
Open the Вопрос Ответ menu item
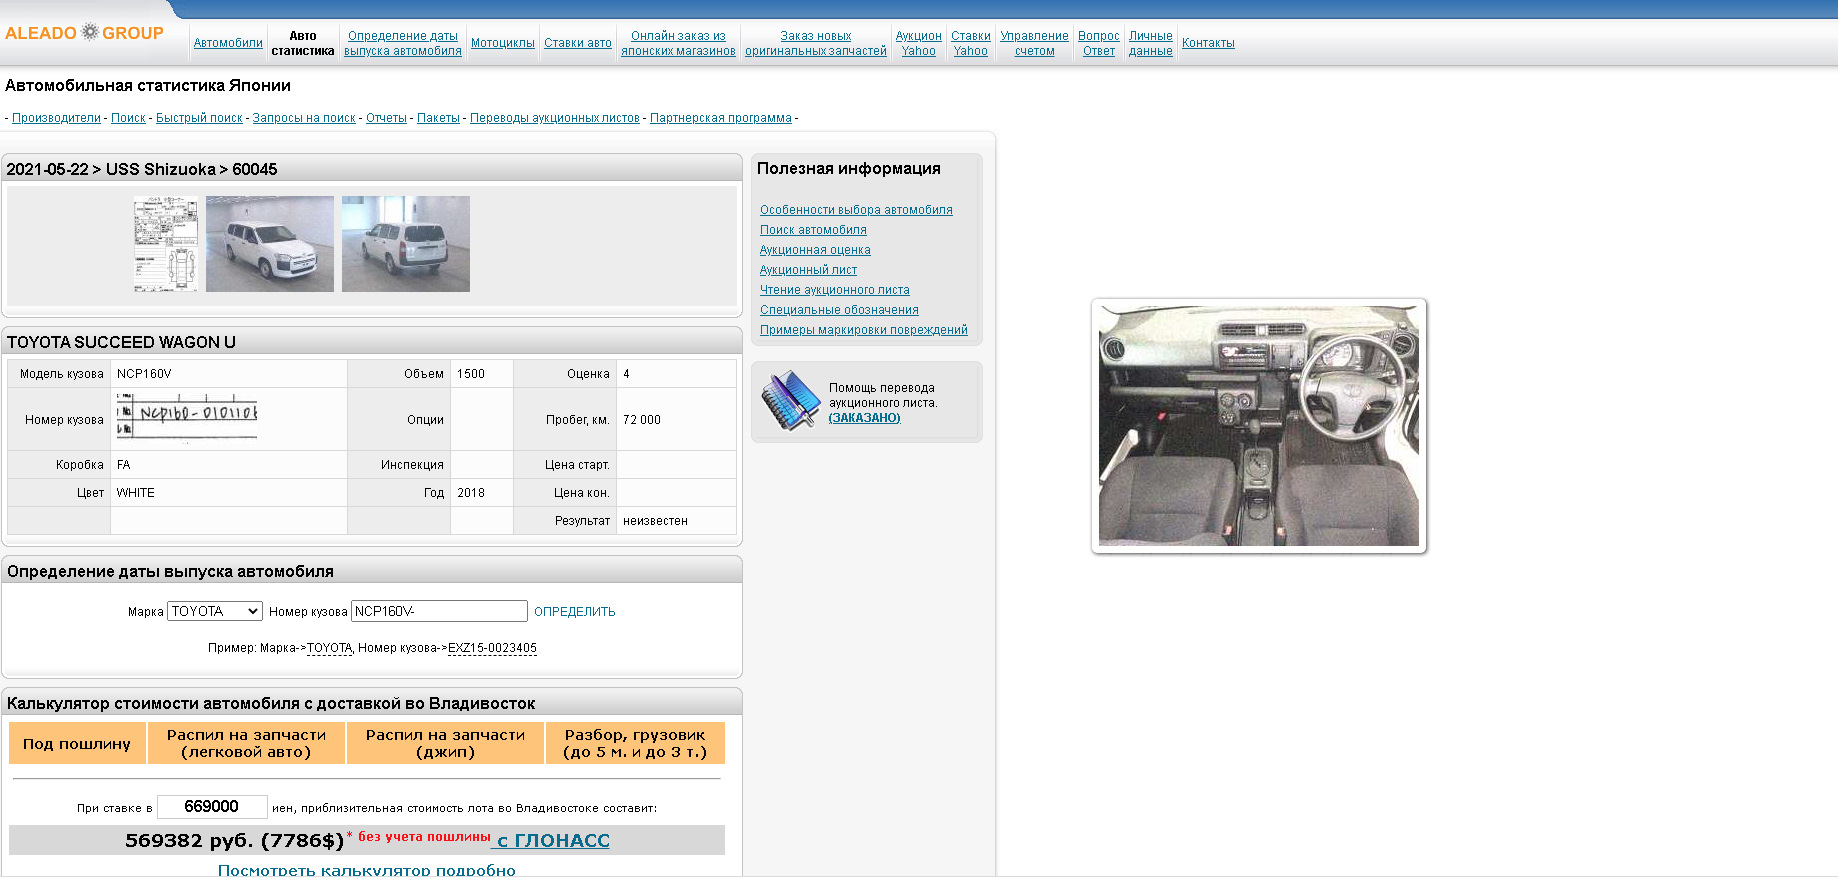(1099, 43)
